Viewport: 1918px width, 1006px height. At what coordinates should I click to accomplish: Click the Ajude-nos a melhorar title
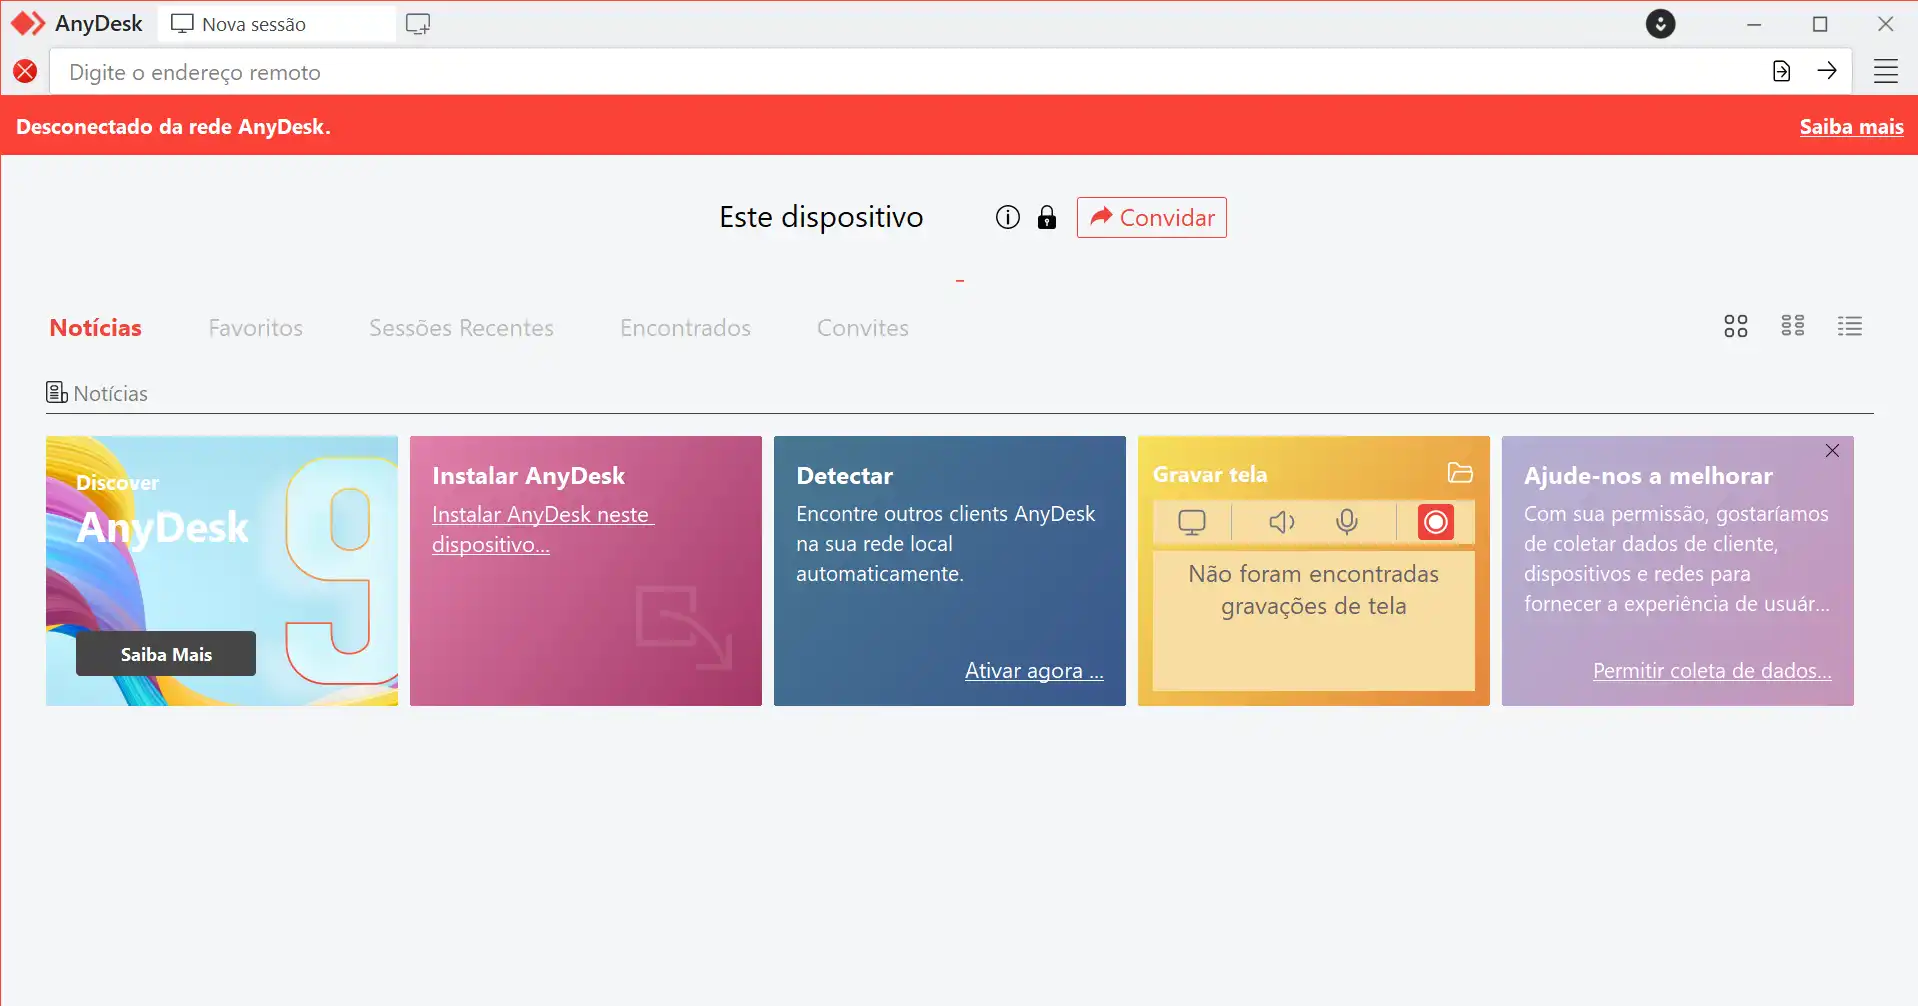click(1648, 476)
